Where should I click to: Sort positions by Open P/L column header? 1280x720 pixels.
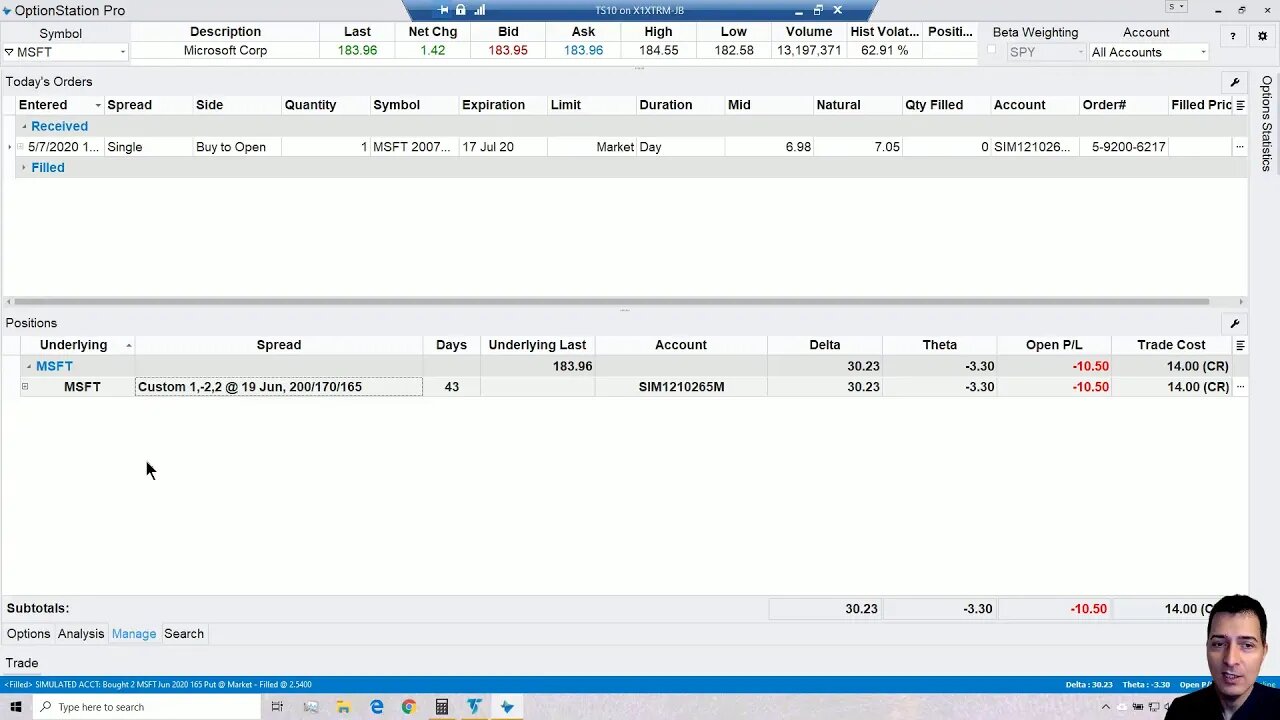pos(1054,345)
